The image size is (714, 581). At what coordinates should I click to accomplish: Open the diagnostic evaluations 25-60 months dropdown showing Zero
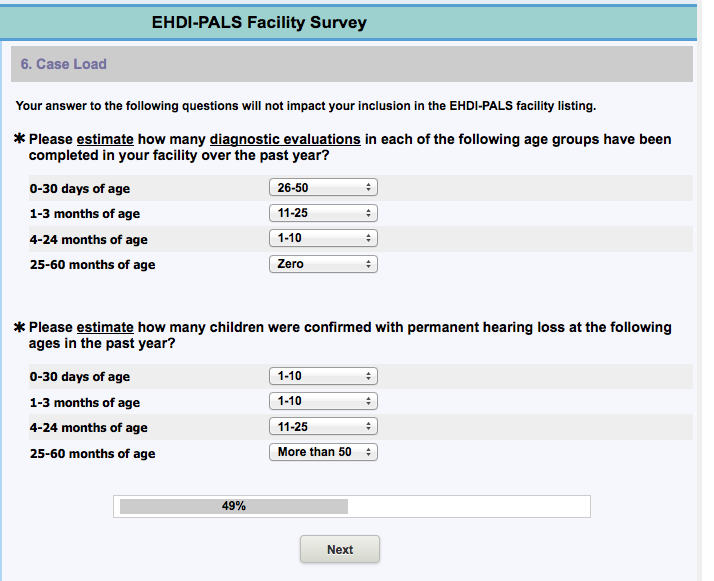point(323,264)
